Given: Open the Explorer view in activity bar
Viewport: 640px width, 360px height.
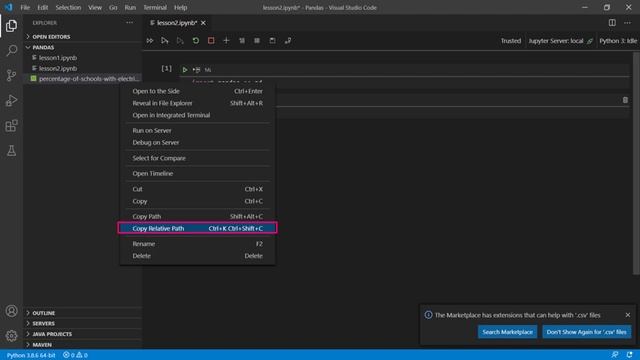Looking at the screenshot, I should 11,25.
